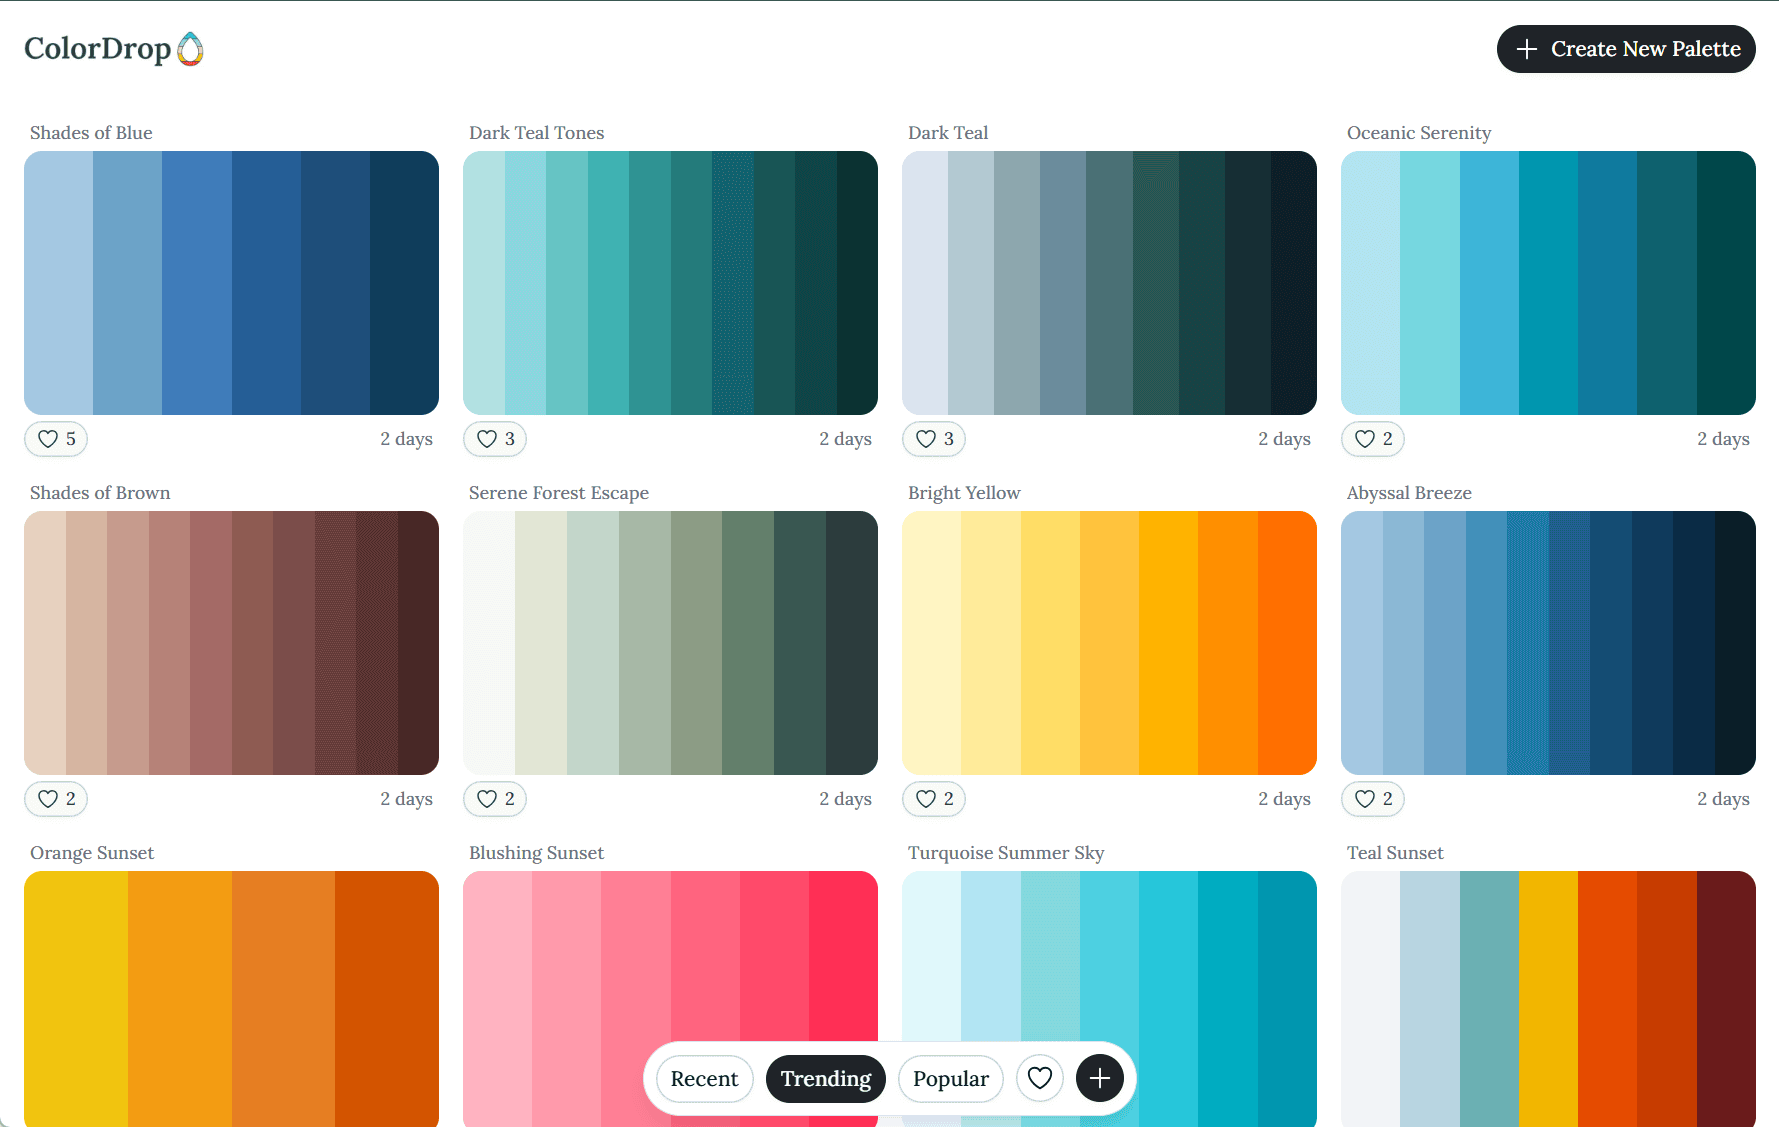Viewport: 1779px width, 1127px height.
Task: Like the Oceanic Serenity palette
Action: tap(1372, 439)
